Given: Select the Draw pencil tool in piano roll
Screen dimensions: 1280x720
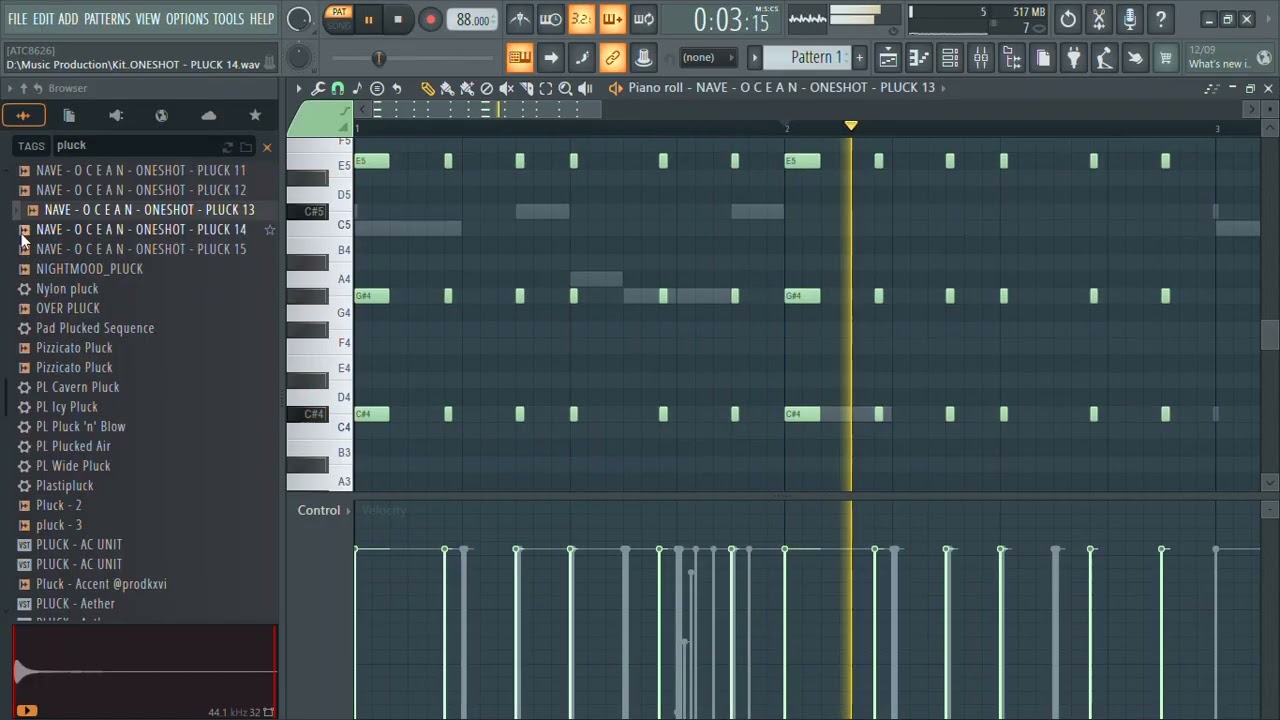Looking at the screenshot, I should (427, 88).
